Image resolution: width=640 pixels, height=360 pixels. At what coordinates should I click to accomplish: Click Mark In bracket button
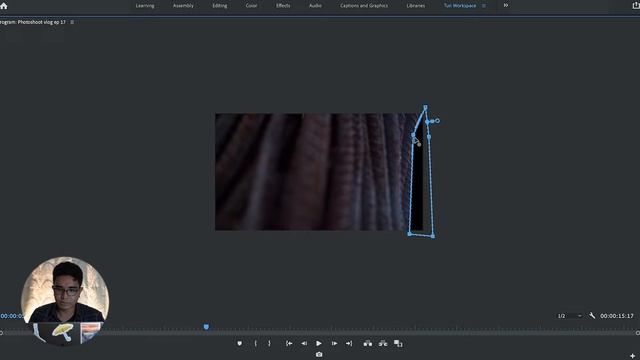[256, 344]
